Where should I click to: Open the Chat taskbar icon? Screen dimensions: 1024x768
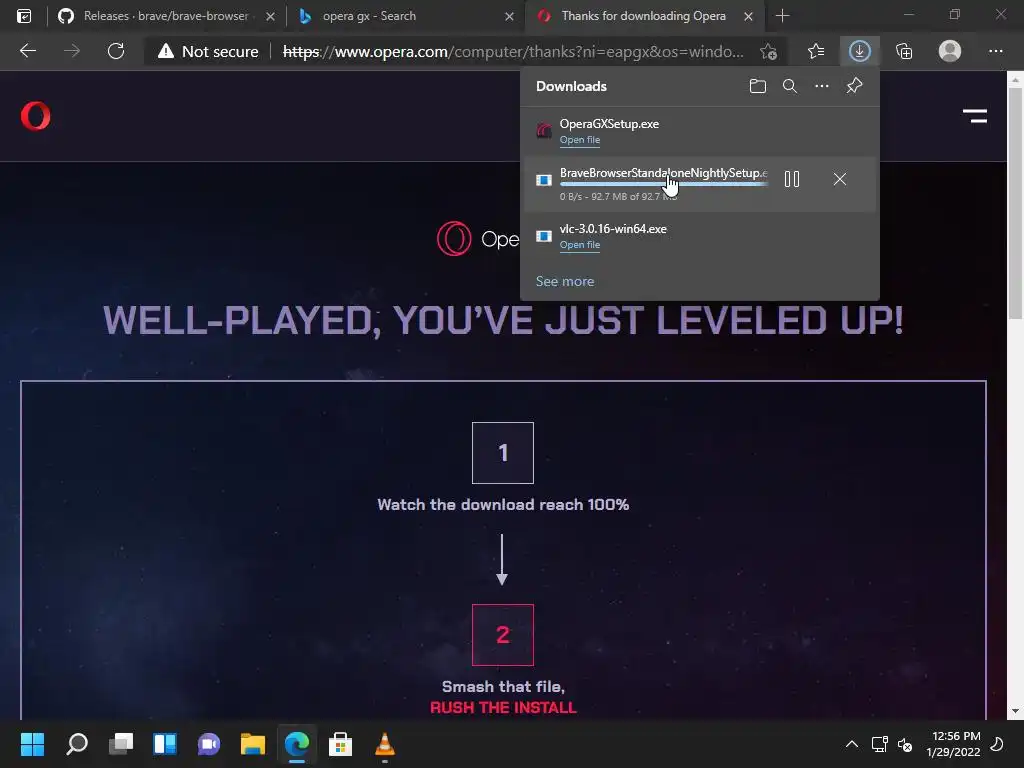[x=209, y=744]
